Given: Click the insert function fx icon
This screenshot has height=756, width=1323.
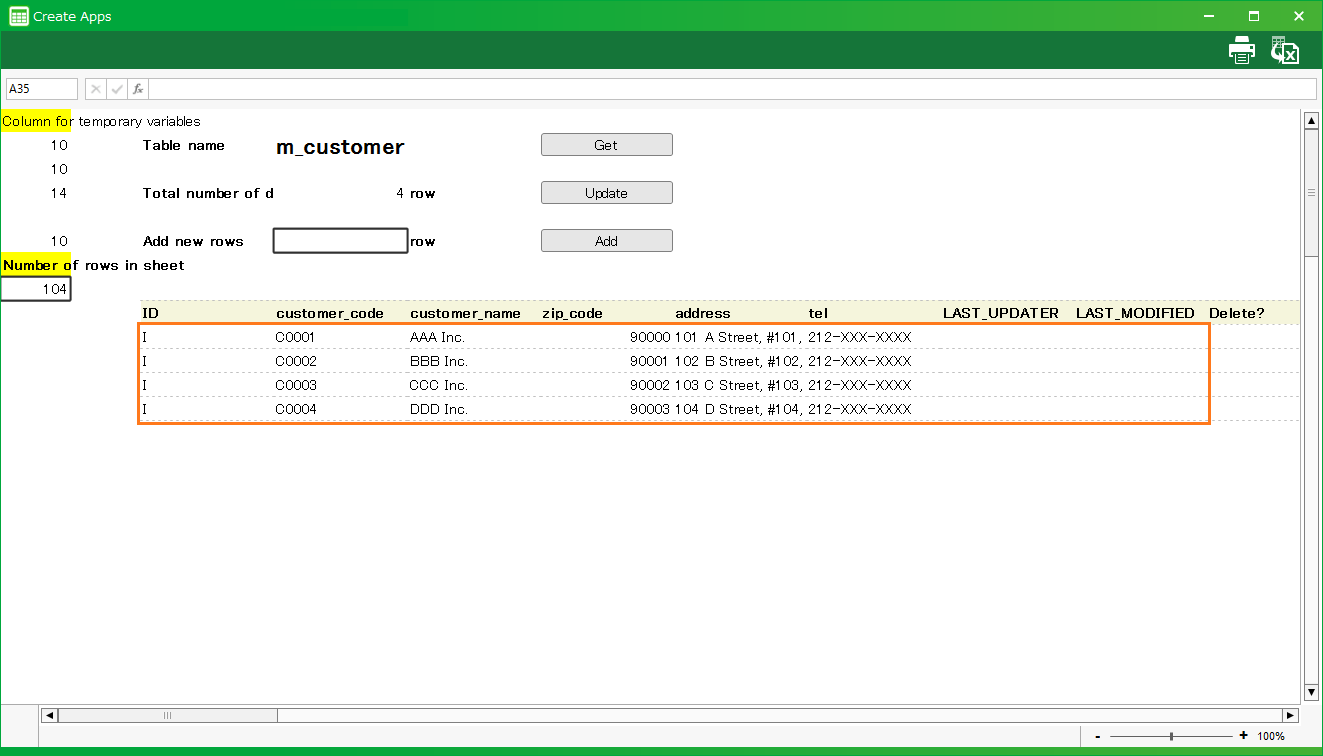Looking at the screenshot, I should coord(138,89).
